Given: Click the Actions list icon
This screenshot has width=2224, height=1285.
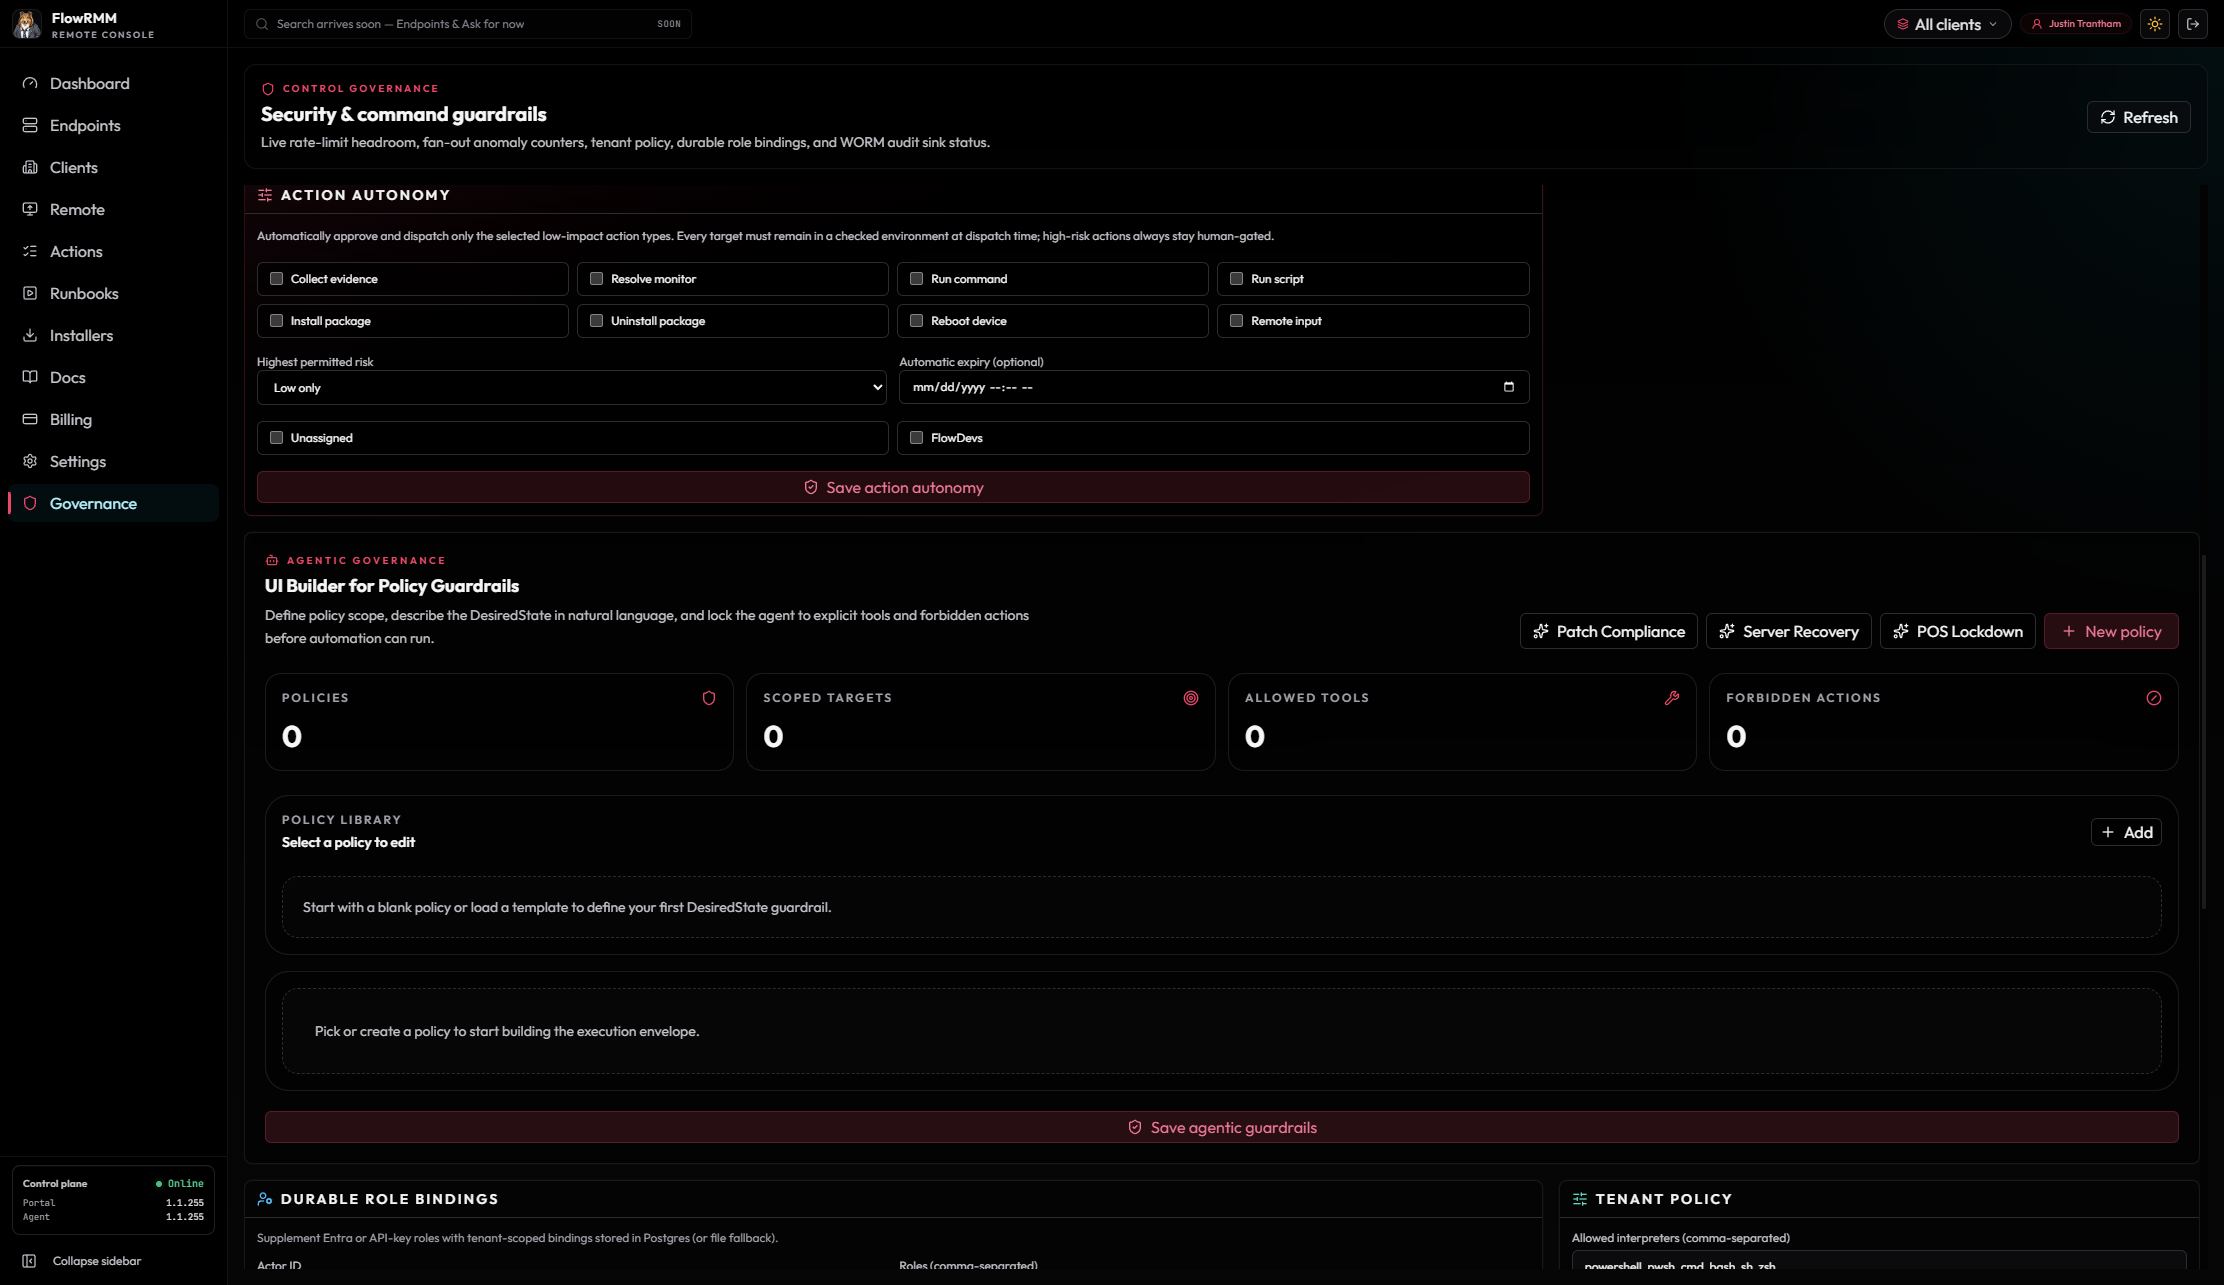Looking at the screenshot, I should coord(30,251).
